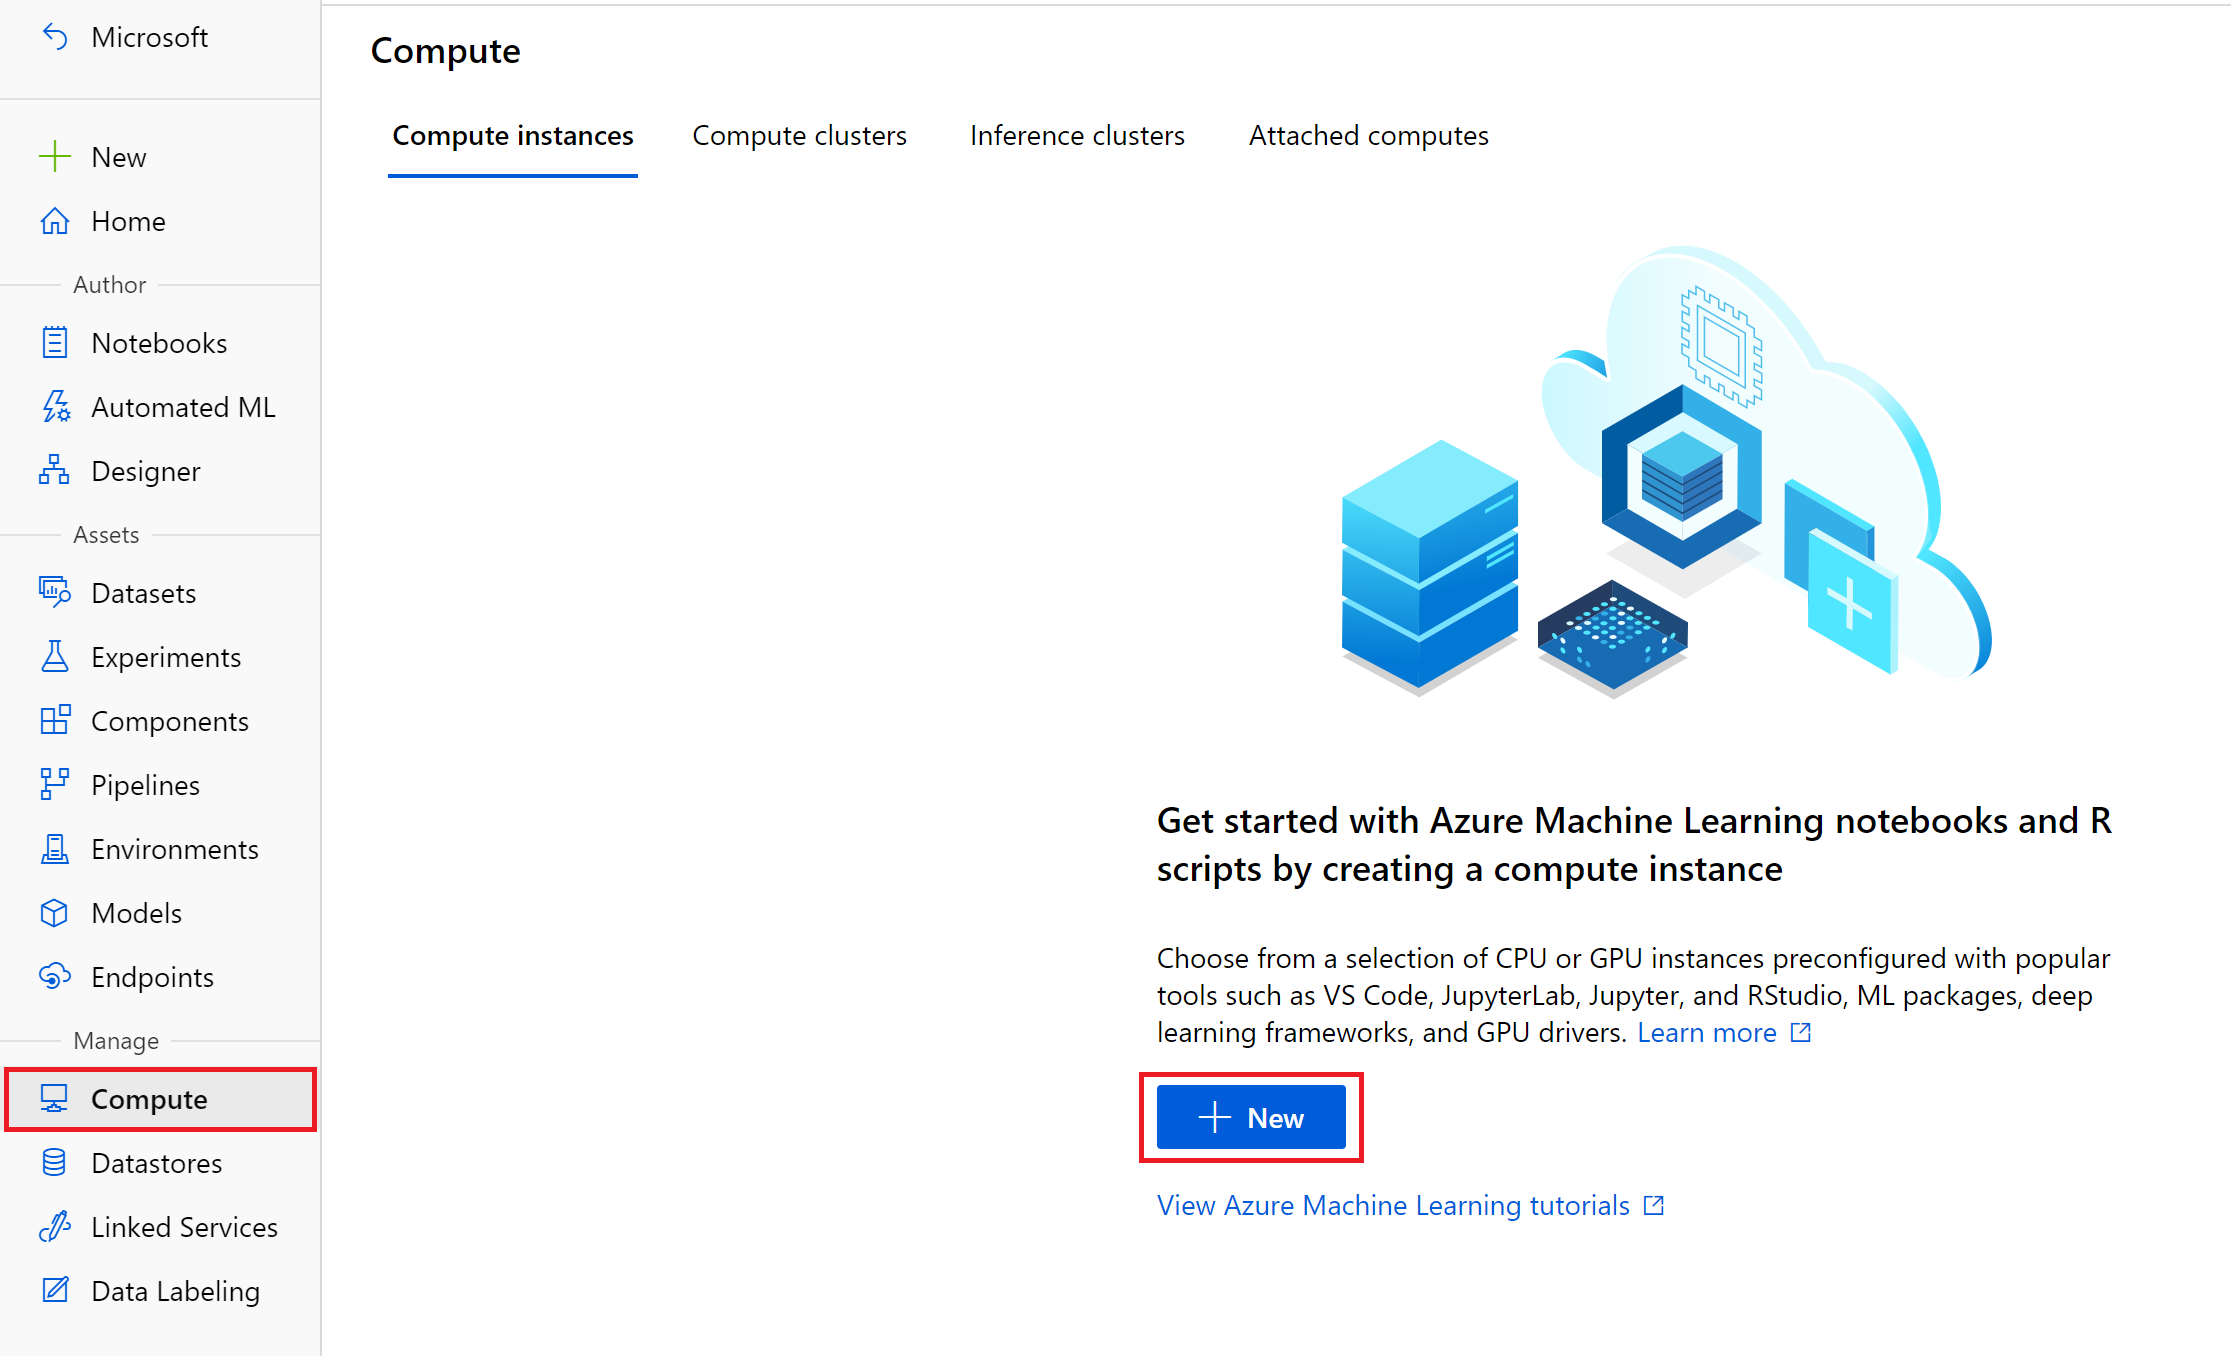Viewport: 2231px width, 1356px height.
Task: Go back using the Microsoft arrow icon
Action: (55, 37)
